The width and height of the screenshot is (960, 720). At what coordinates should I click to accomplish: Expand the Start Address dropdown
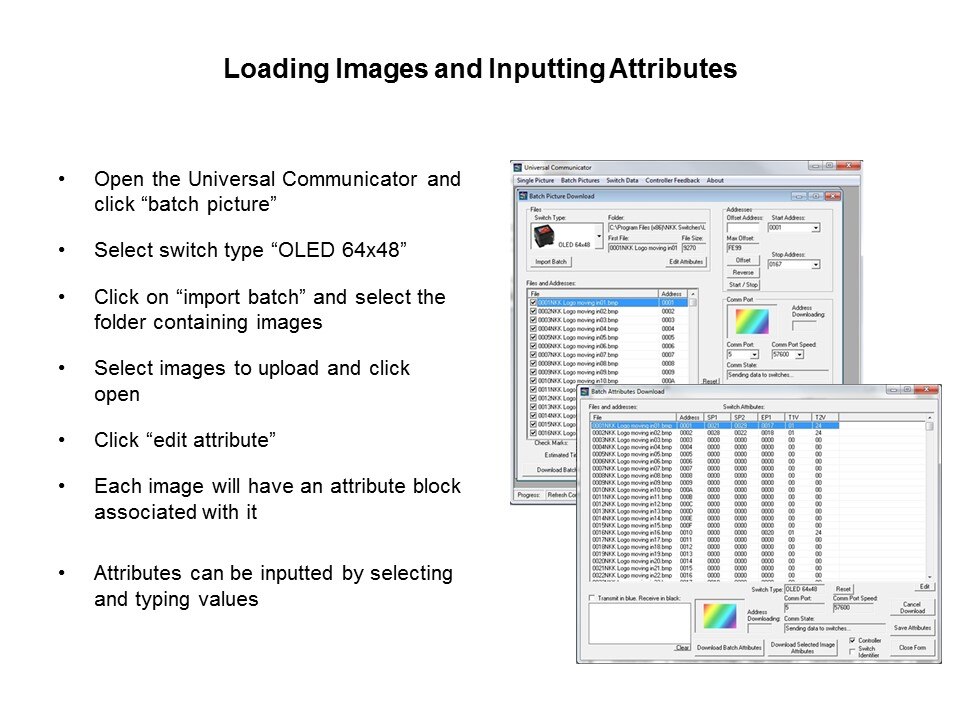(816, 228)
